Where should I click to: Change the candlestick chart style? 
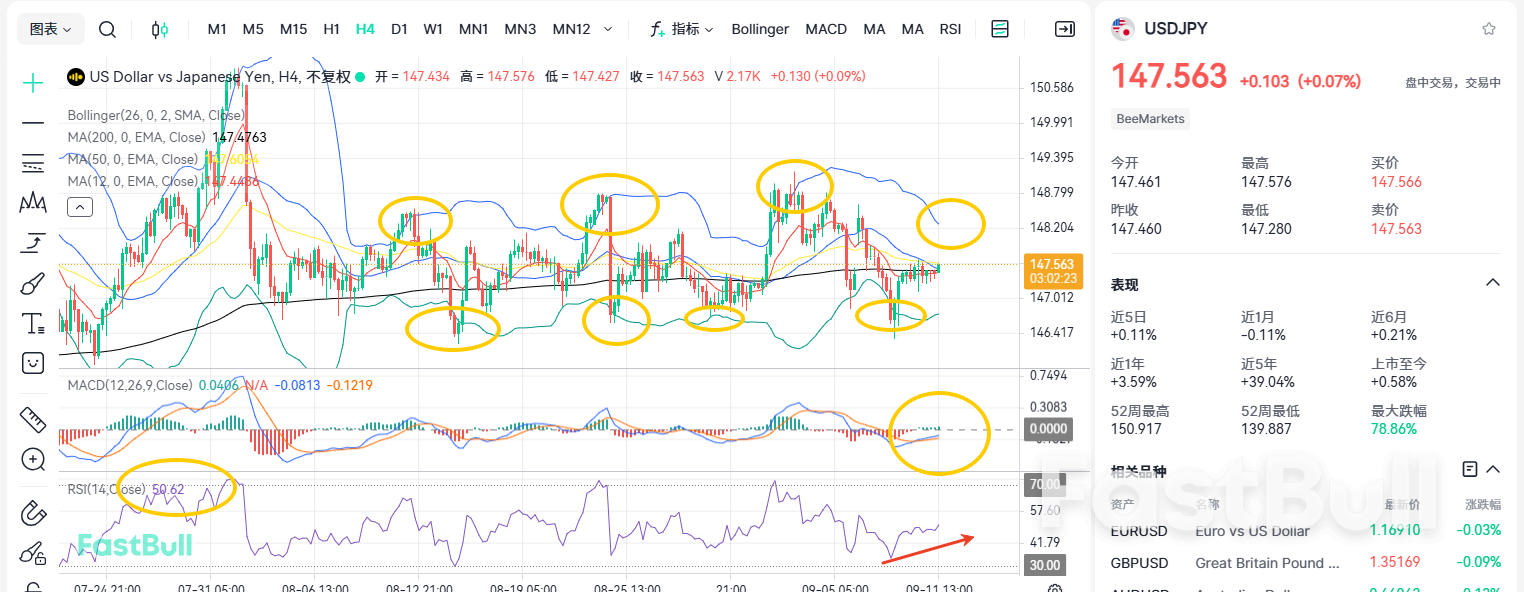pos(160,29)
